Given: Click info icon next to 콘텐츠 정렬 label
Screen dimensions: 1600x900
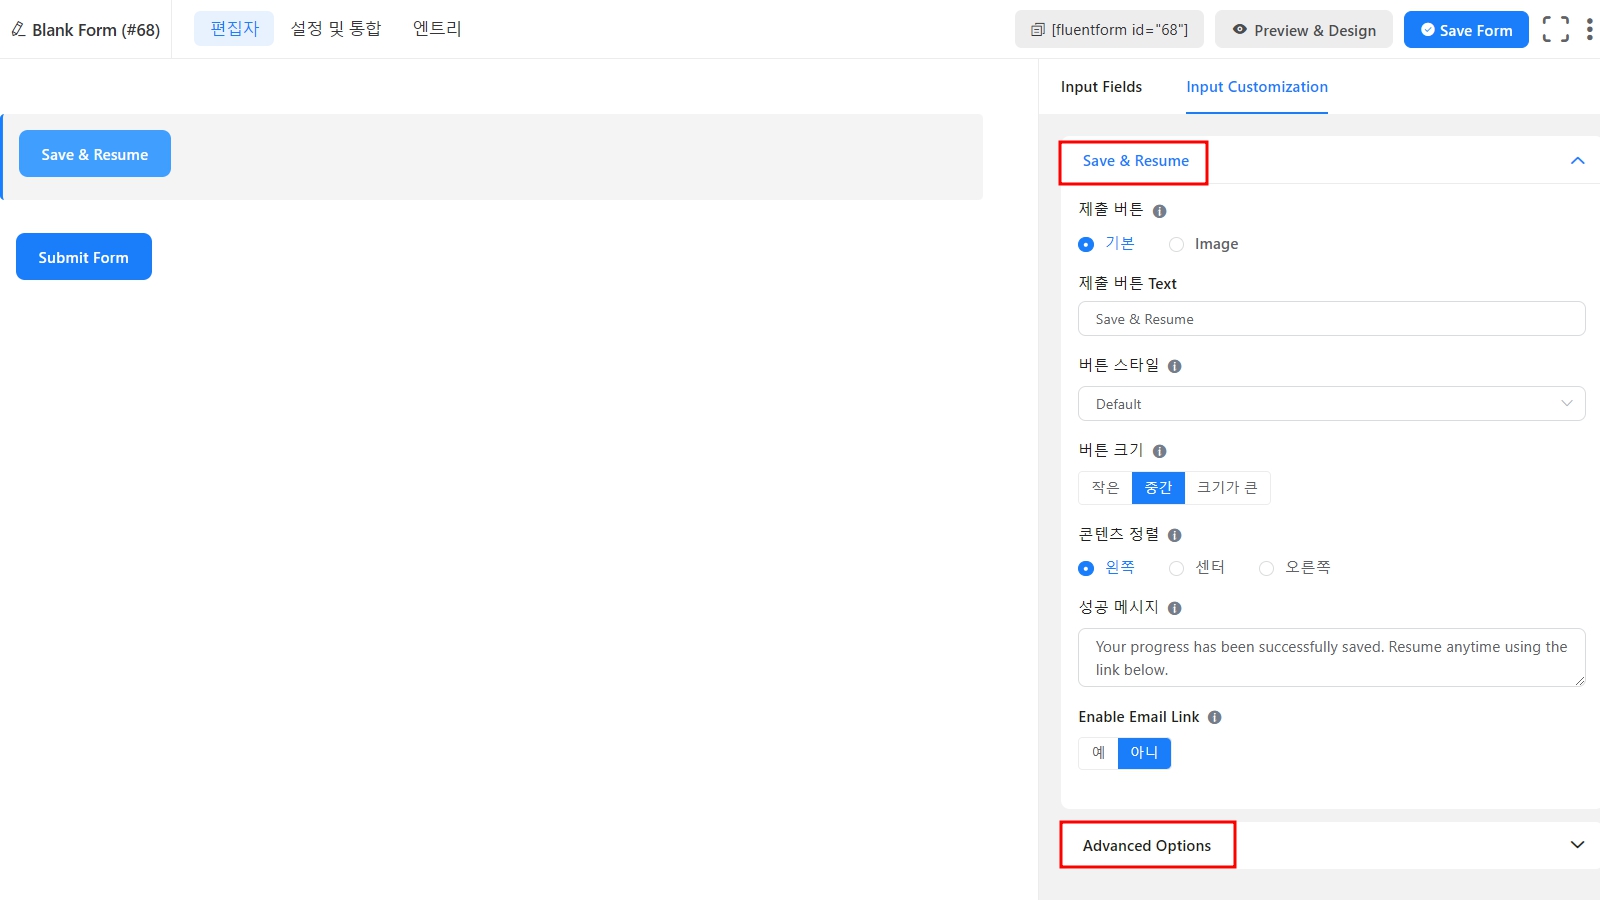Looking at the screenshot, I should tap(1174, 535).
